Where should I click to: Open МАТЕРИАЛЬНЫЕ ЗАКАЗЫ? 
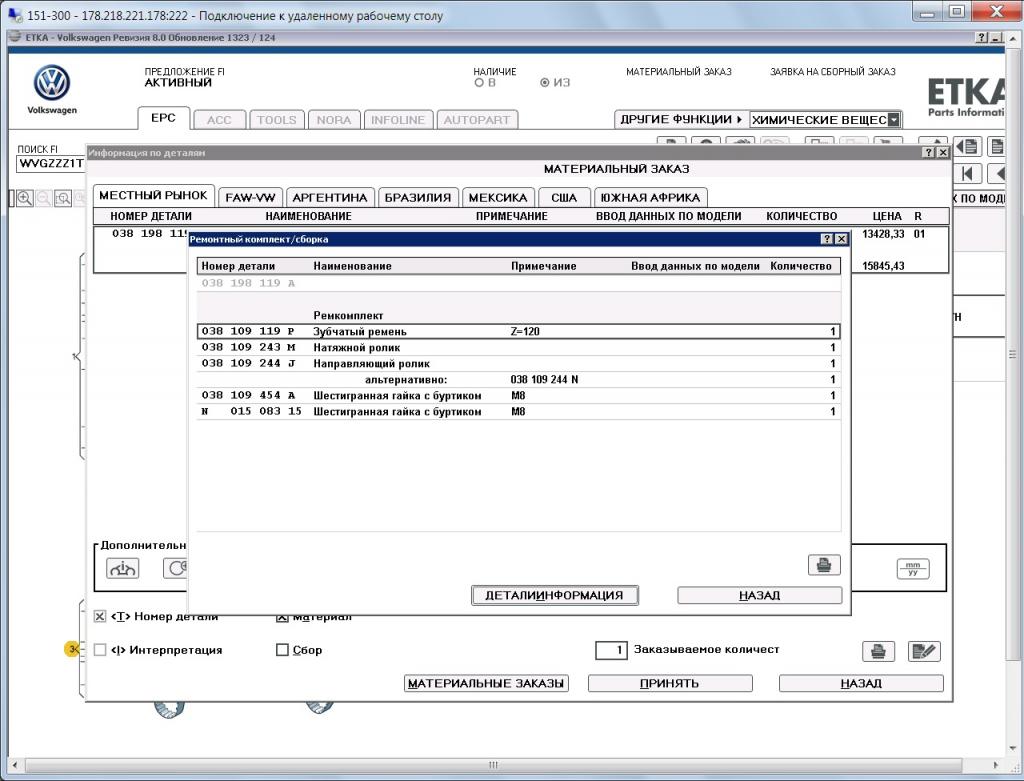(x=486, y=683)
